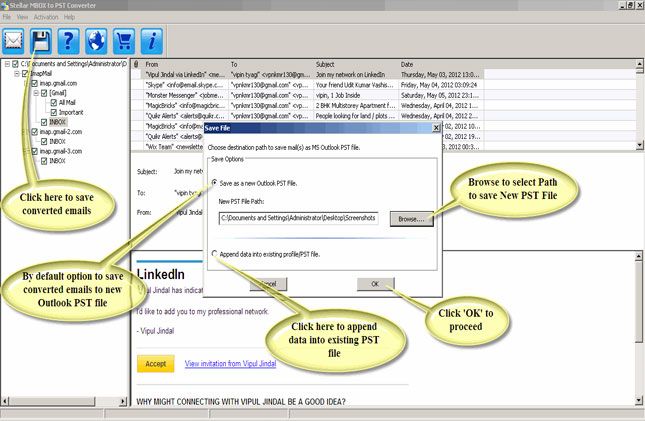Click Browse to choose PST path
This screenshot has height=421, width=645.
(x=411, y=219)
